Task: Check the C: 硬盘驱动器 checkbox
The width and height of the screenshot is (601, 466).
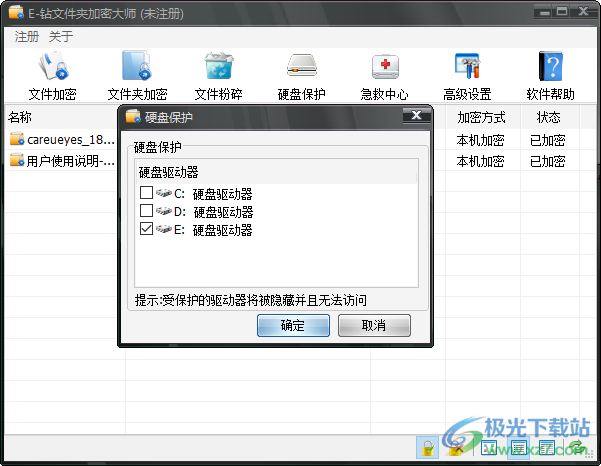Action: point(146,193)
